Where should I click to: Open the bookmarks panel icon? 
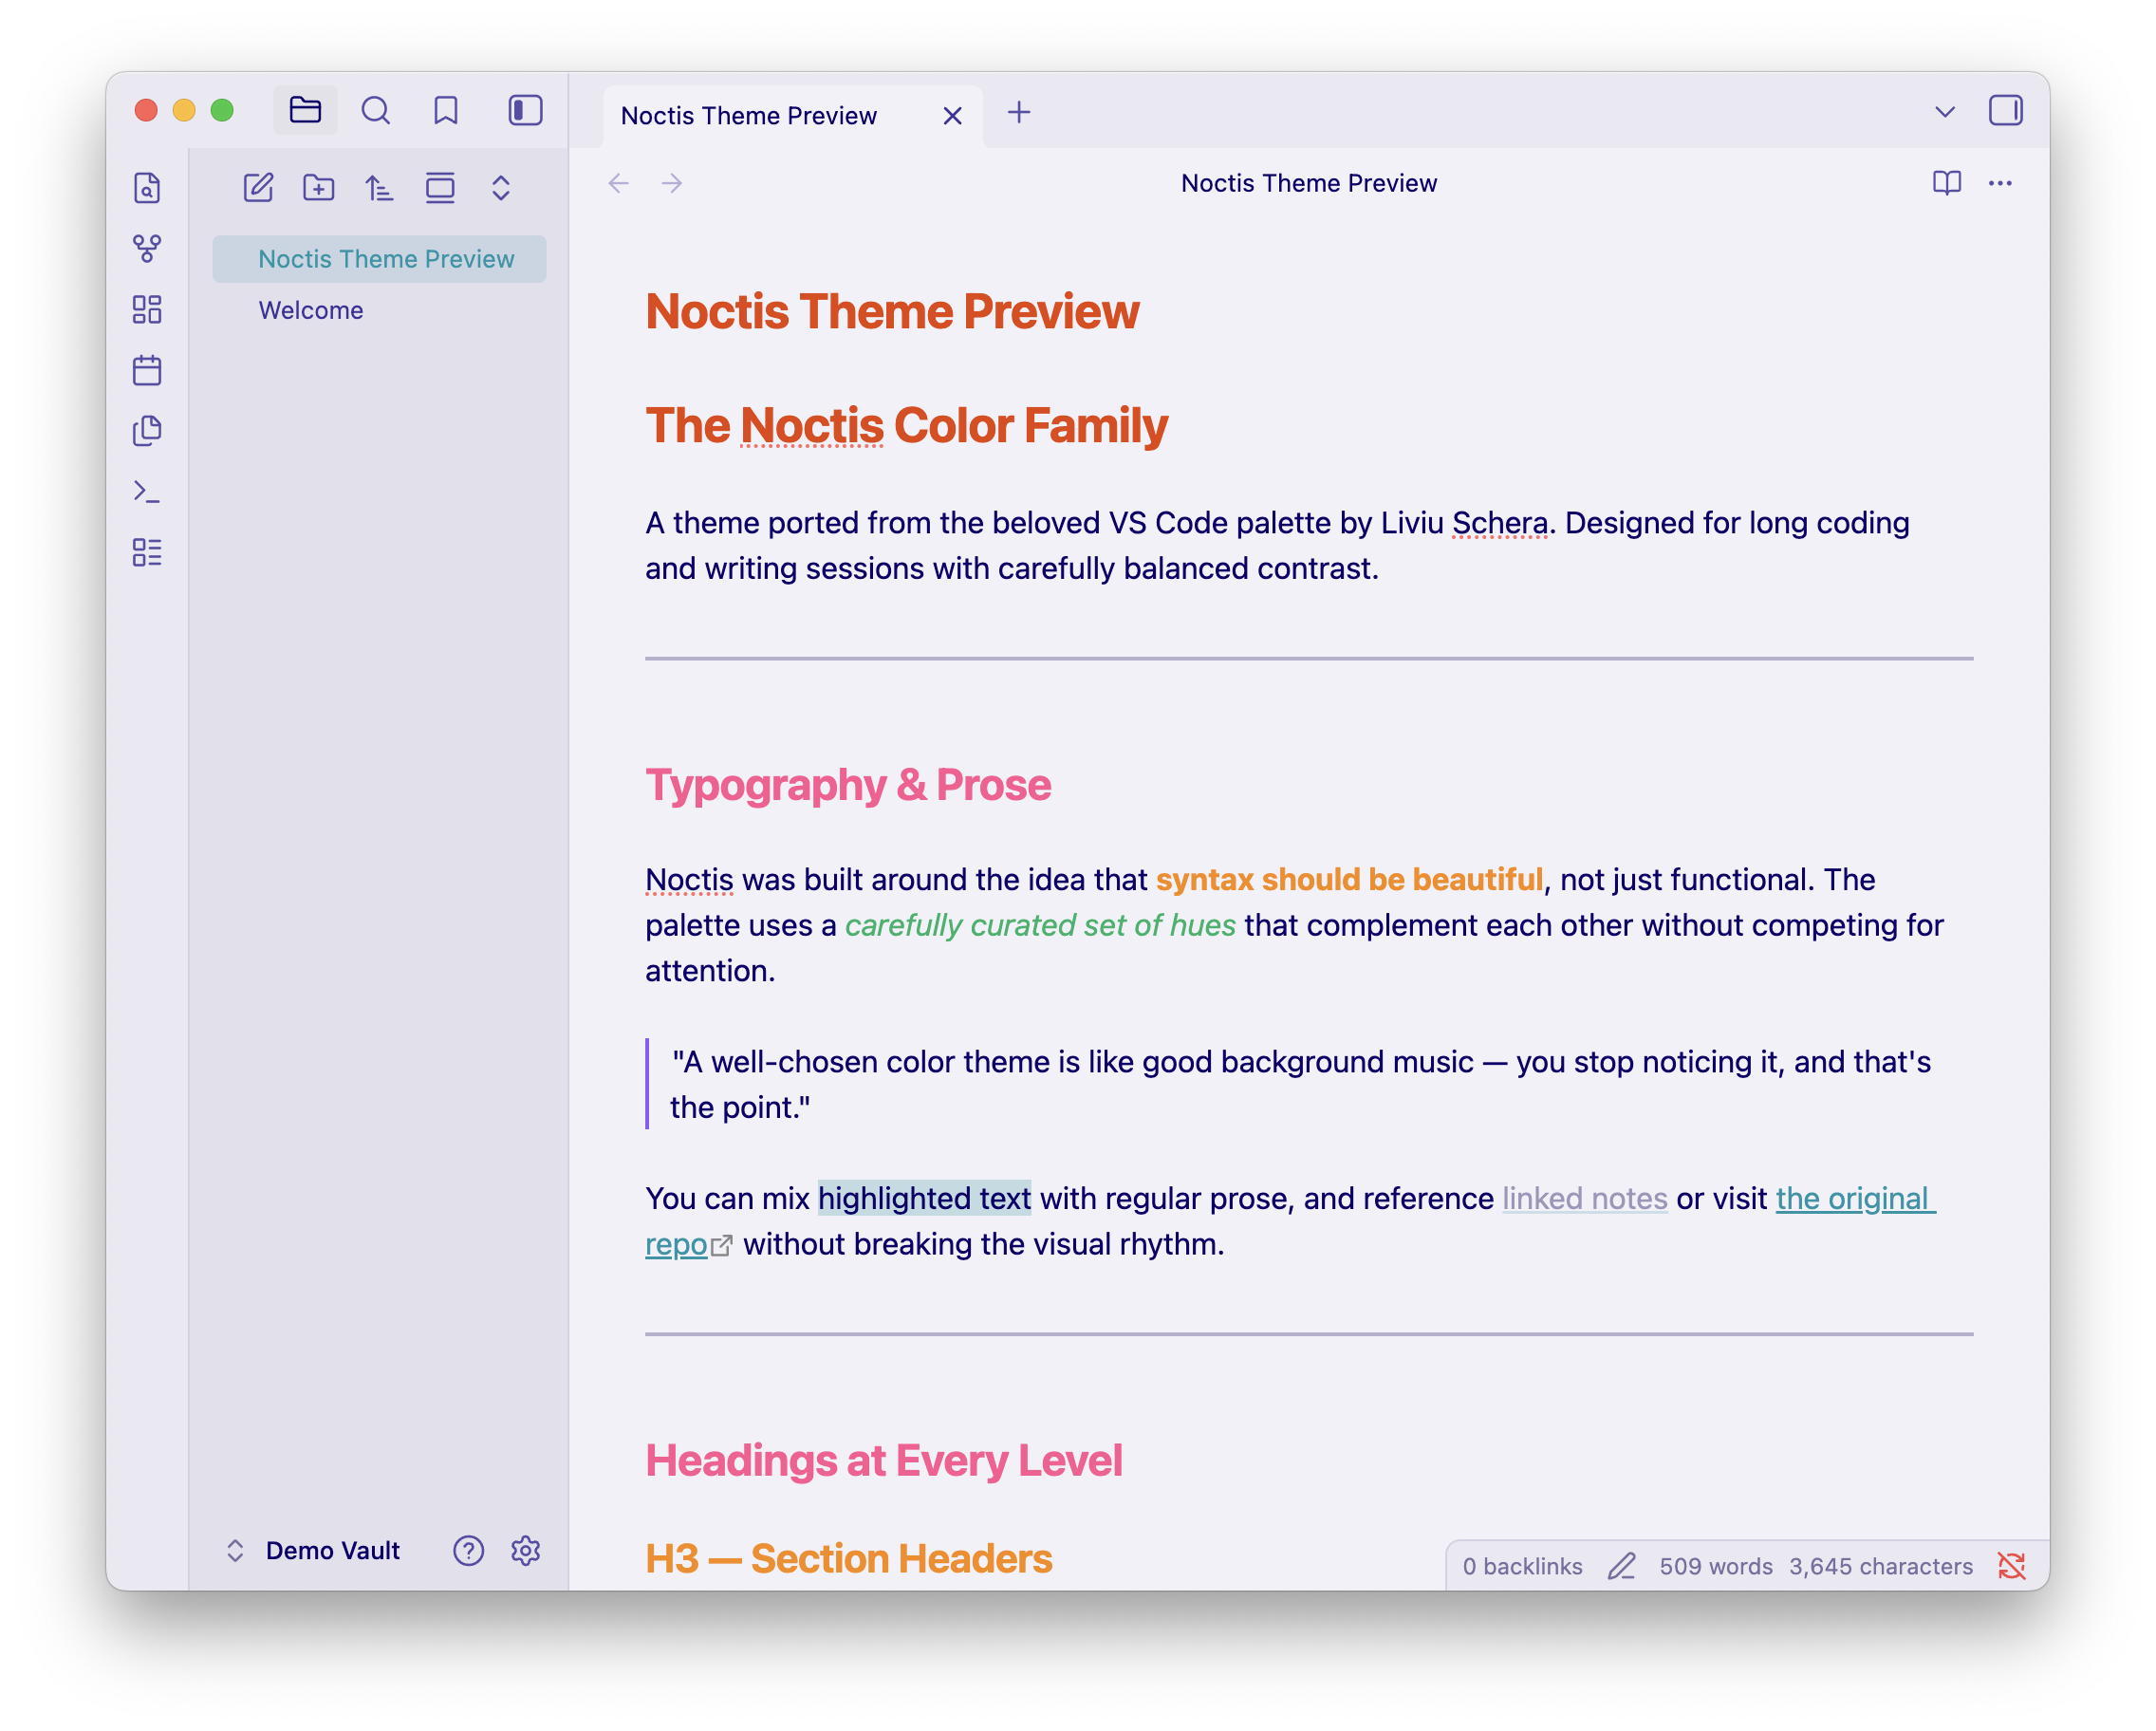tap(446, 110)
